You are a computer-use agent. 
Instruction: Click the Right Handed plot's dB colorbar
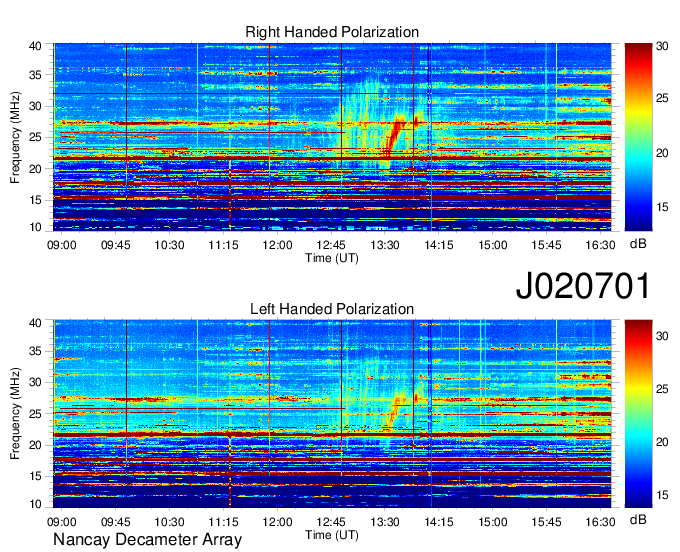pyautogui.click(x=638, y=137)
